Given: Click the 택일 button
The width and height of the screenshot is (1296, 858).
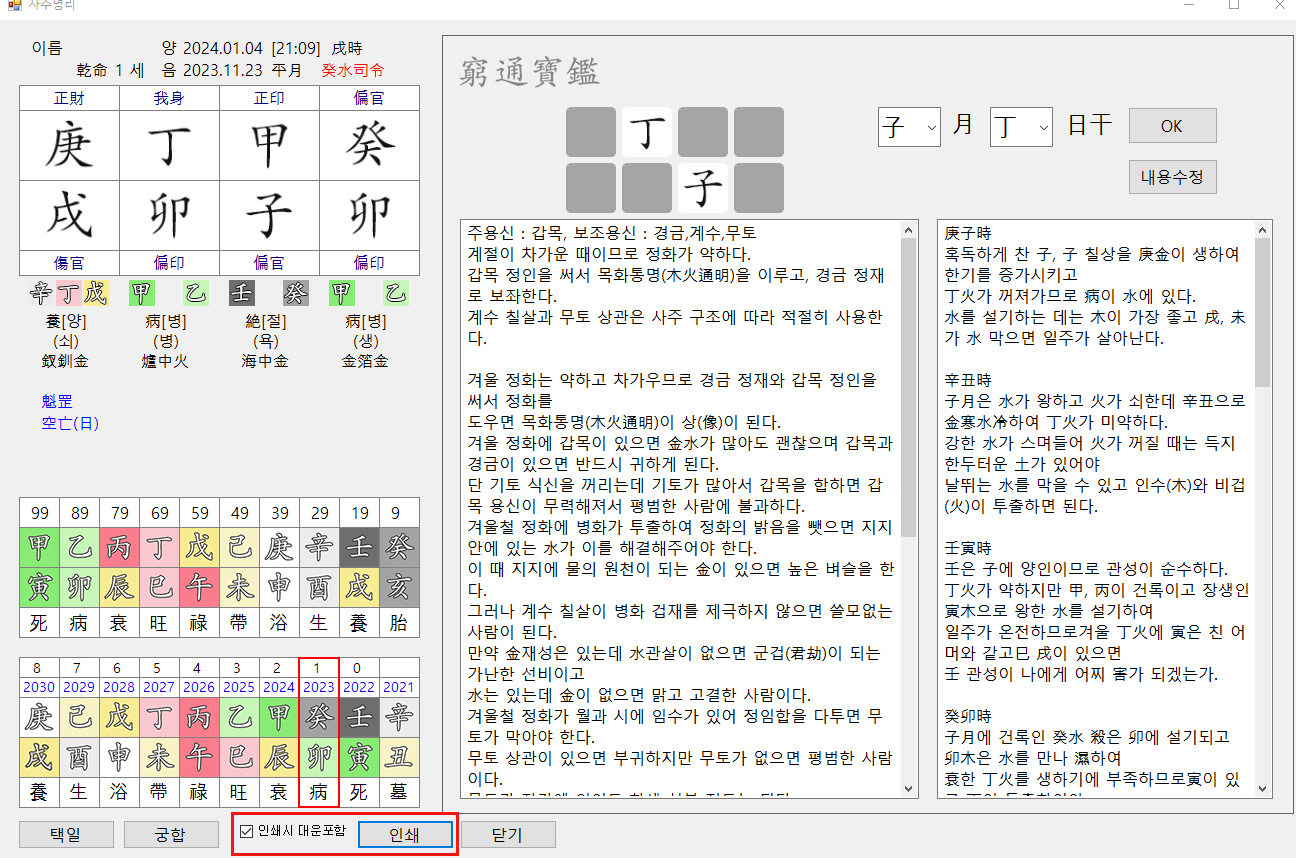Looking at the screenshot, I should click(68, 834).
